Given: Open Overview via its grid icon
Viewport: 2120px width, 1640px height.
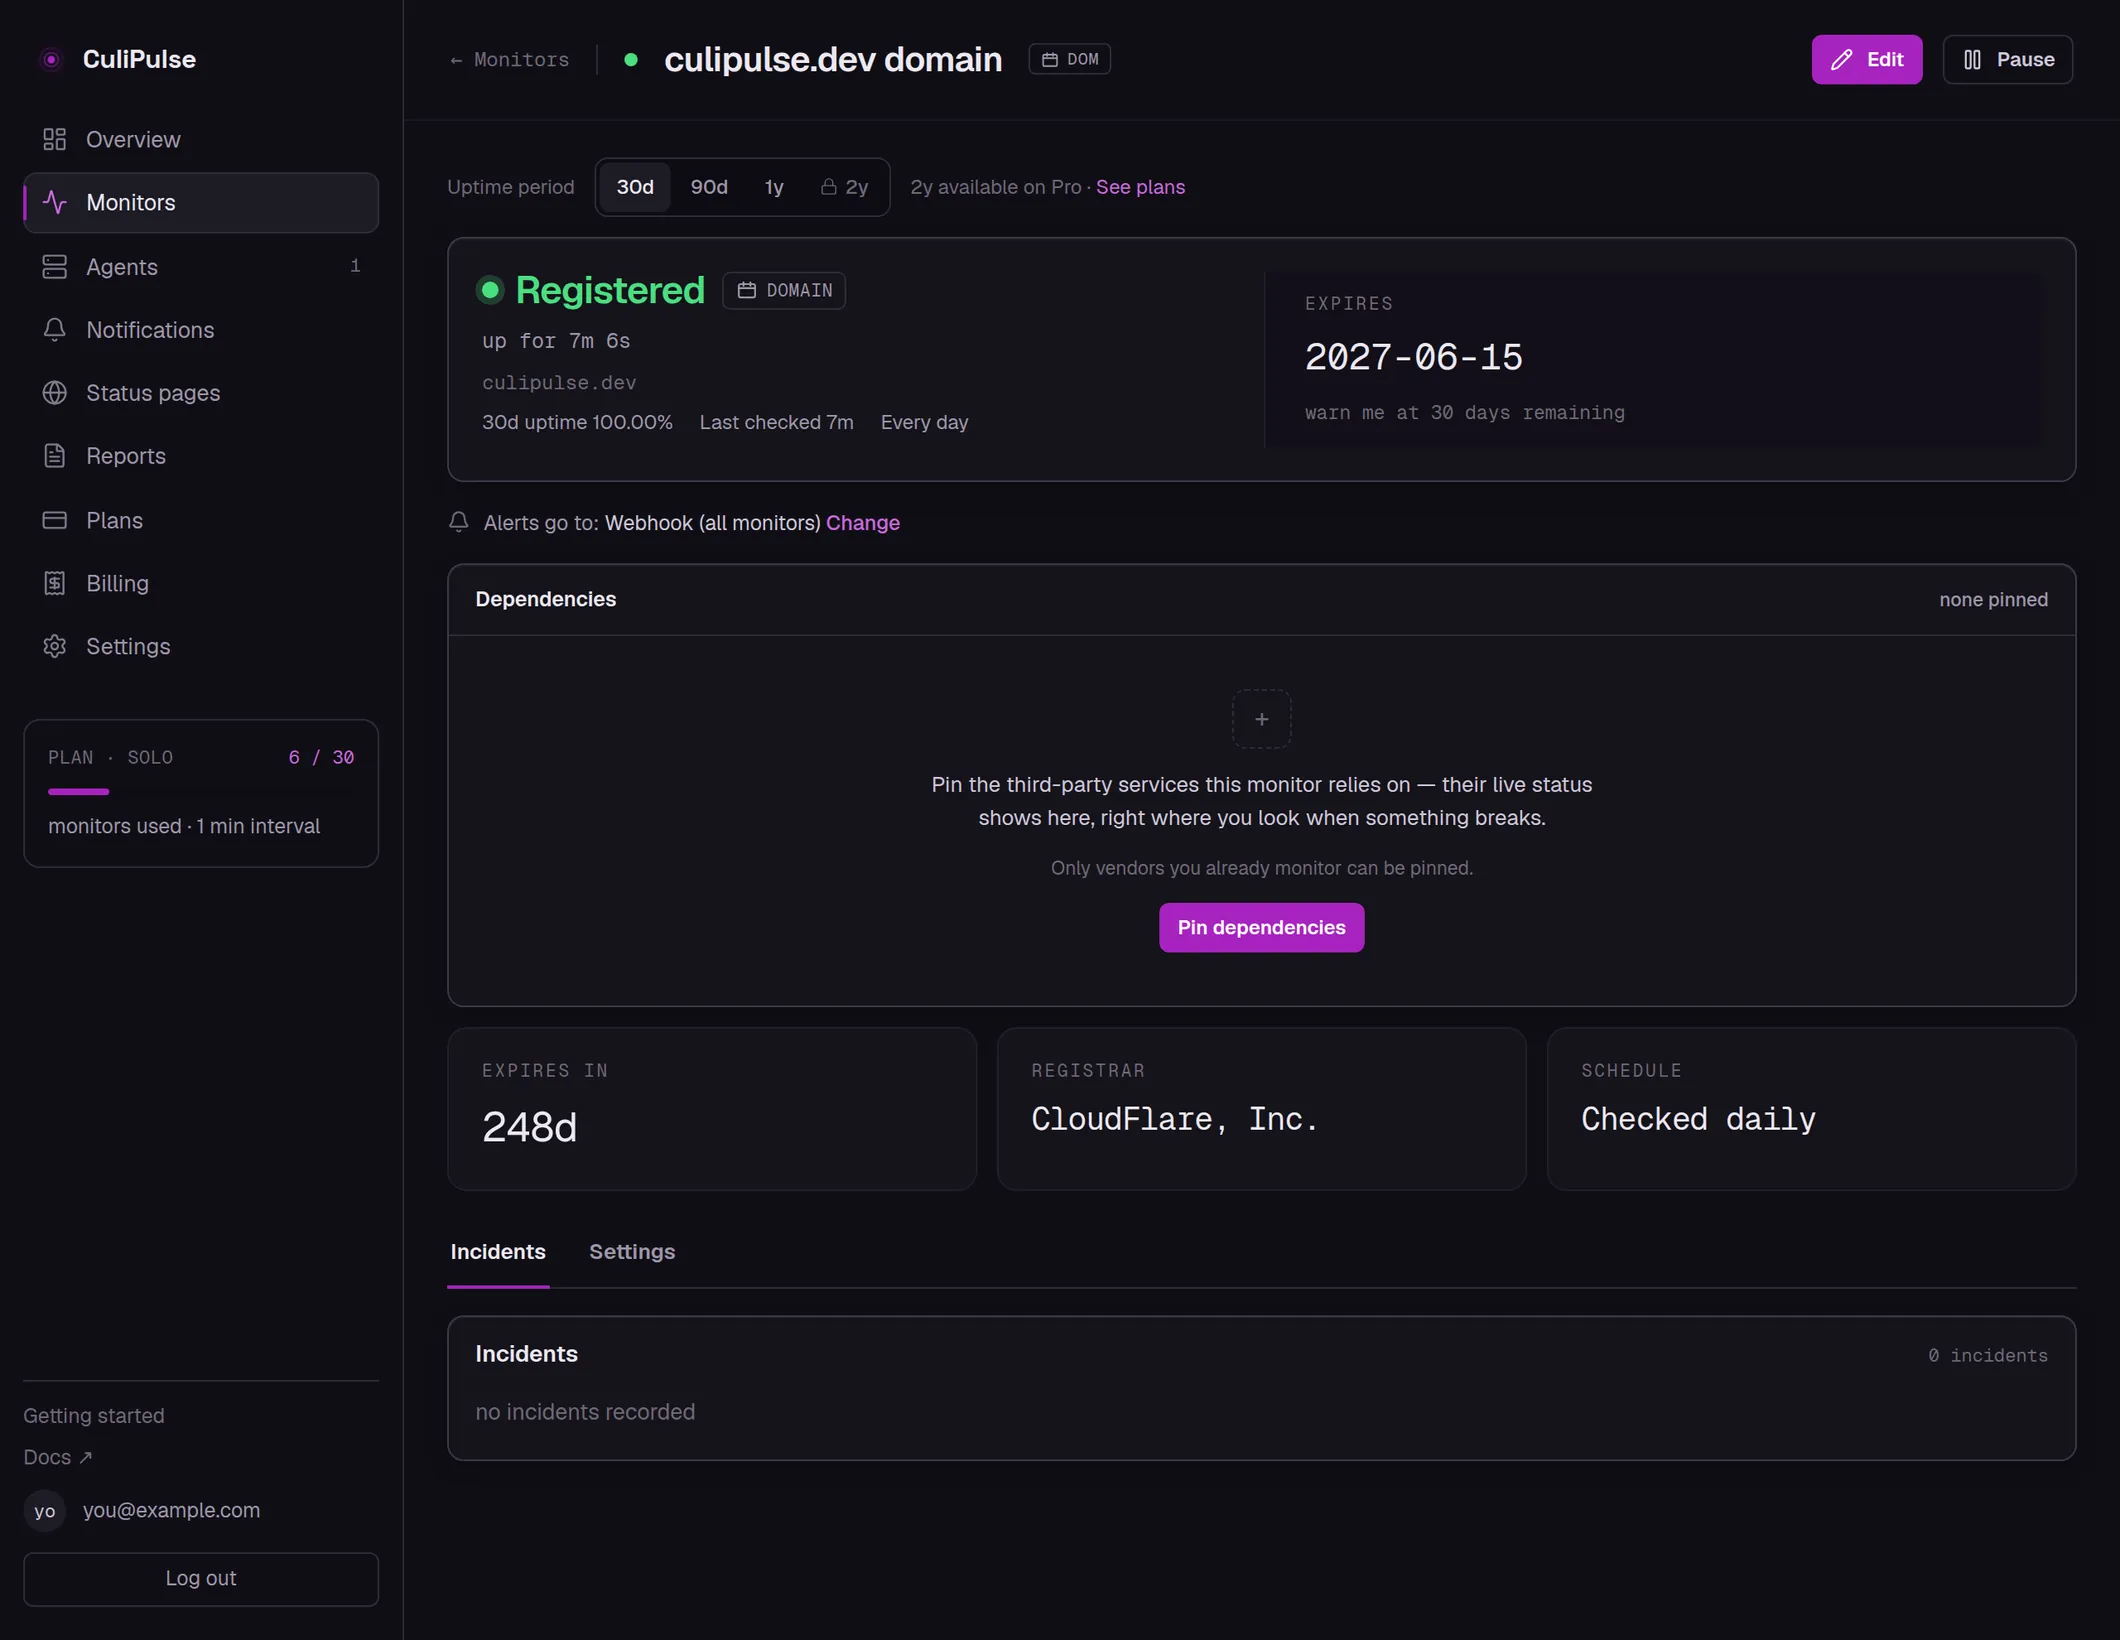Looking at the screenshot, I should (54, 139).
